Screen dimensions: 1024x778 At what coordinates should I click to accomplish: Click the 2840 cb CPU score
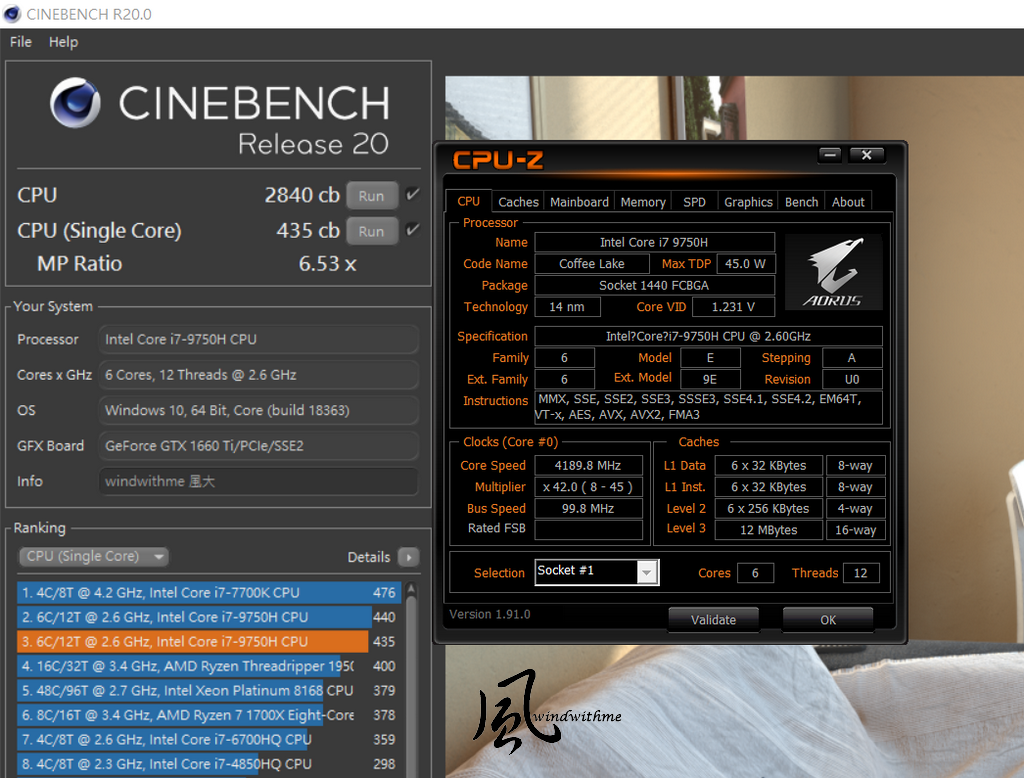click(302, 195)
